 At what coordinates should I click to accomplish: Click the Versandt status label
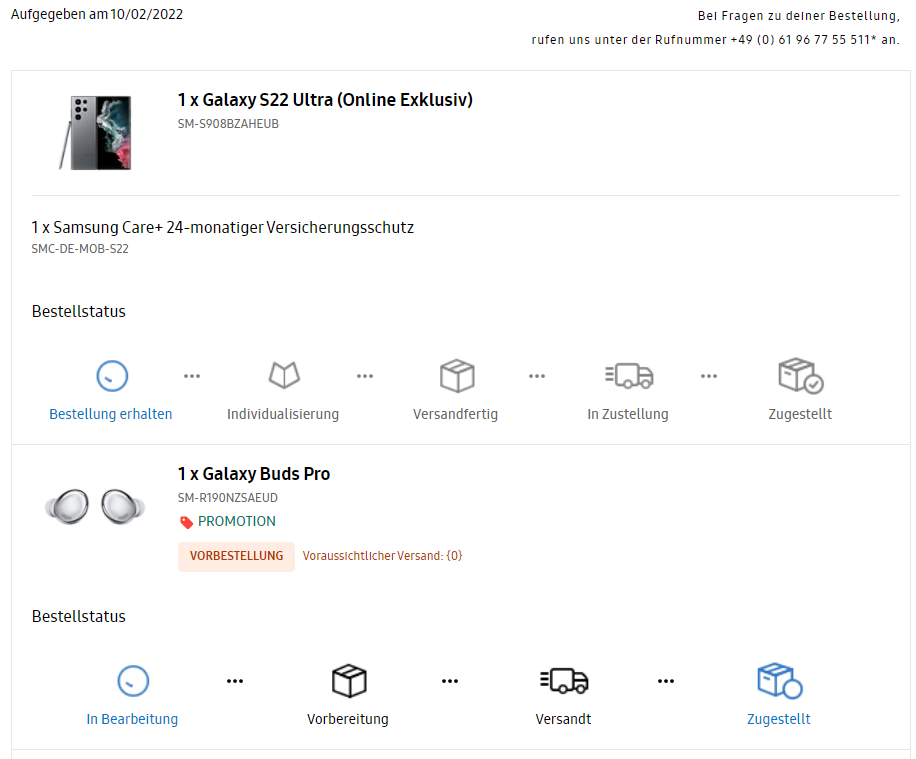coord(563,719)
